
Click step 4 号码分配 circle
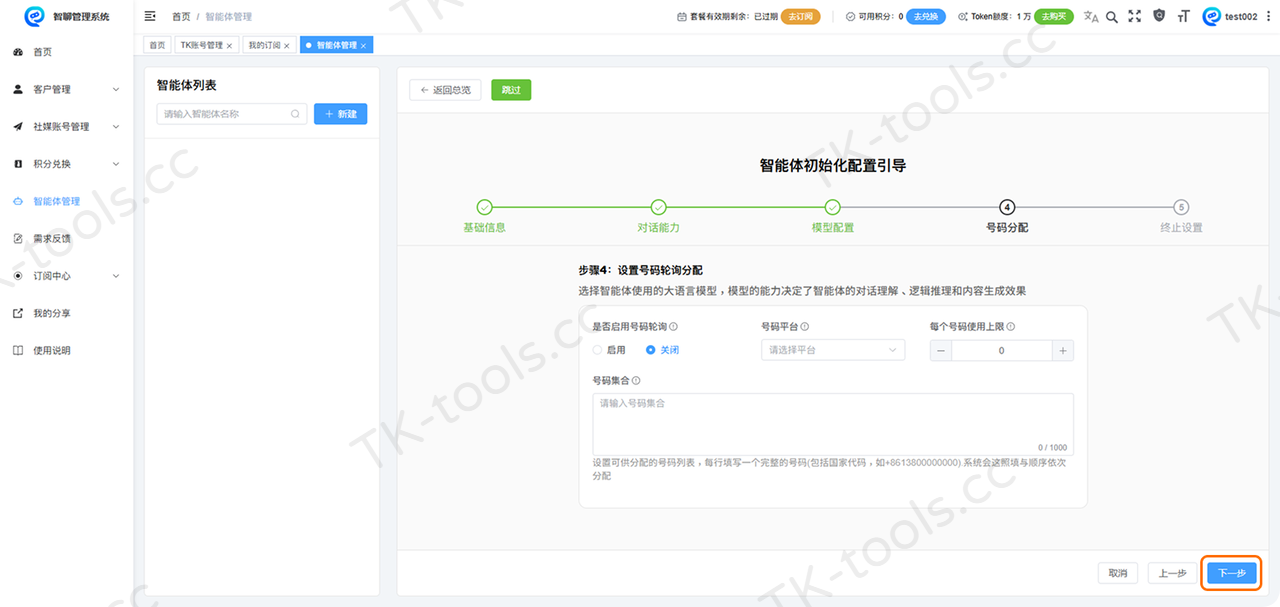(x=1007, y=207)
